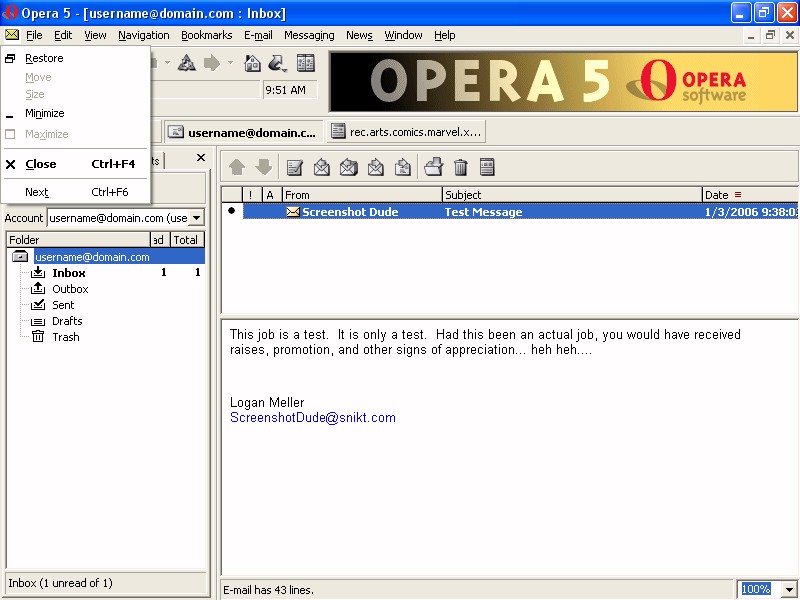Click the previous message up-arrow icon

pyautogui.click(x=237, y=167)
